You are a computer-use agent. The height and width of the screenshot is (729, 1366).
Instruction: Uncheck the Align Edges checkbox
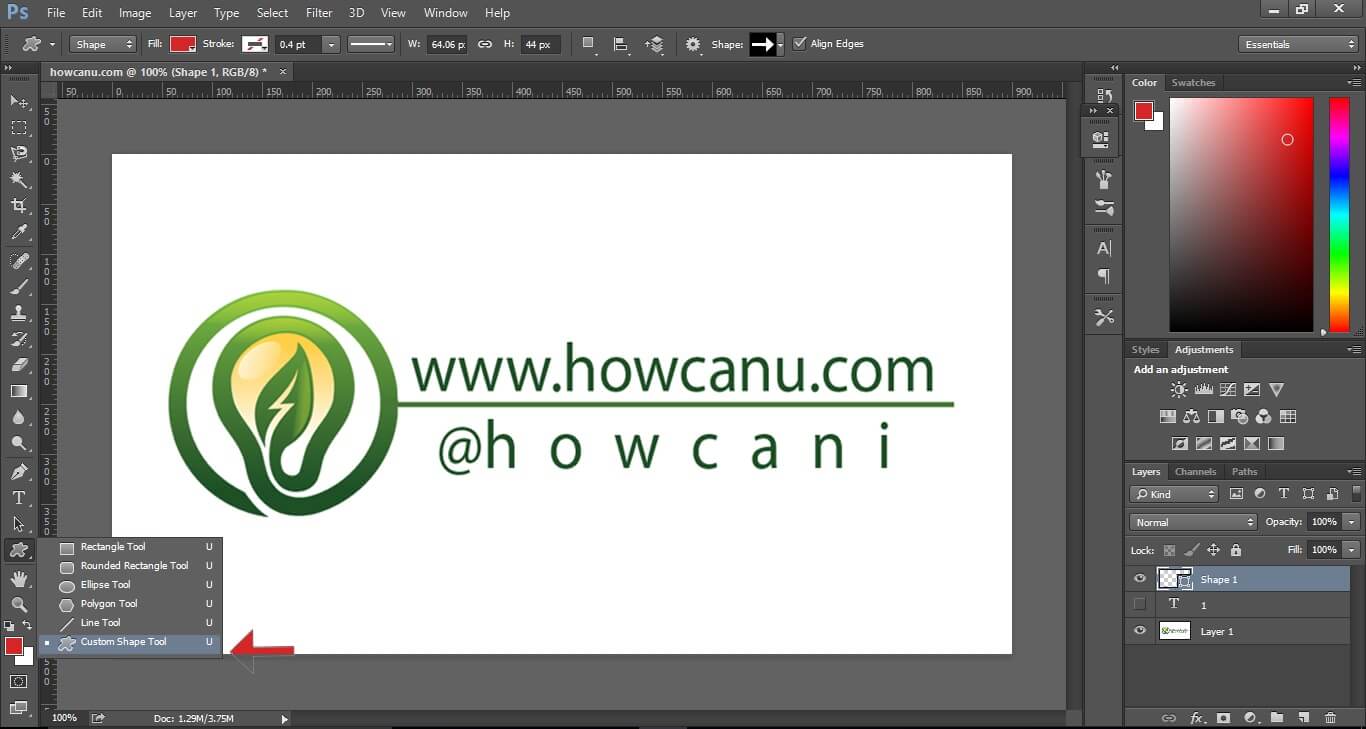(799, 44)
